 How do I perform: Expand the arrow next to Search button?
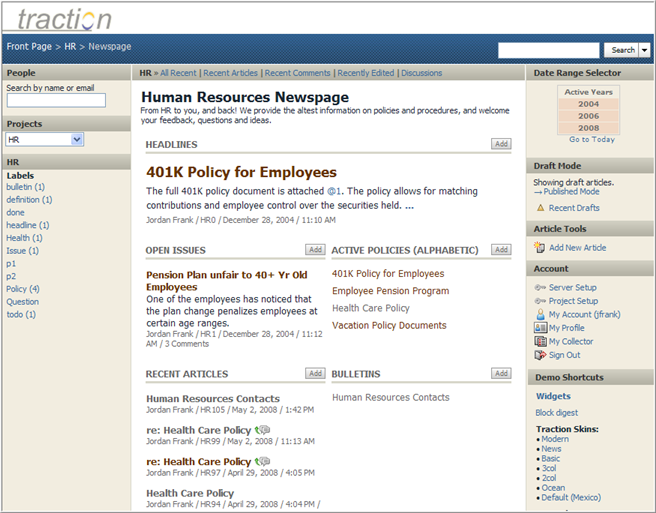(644, 50)
